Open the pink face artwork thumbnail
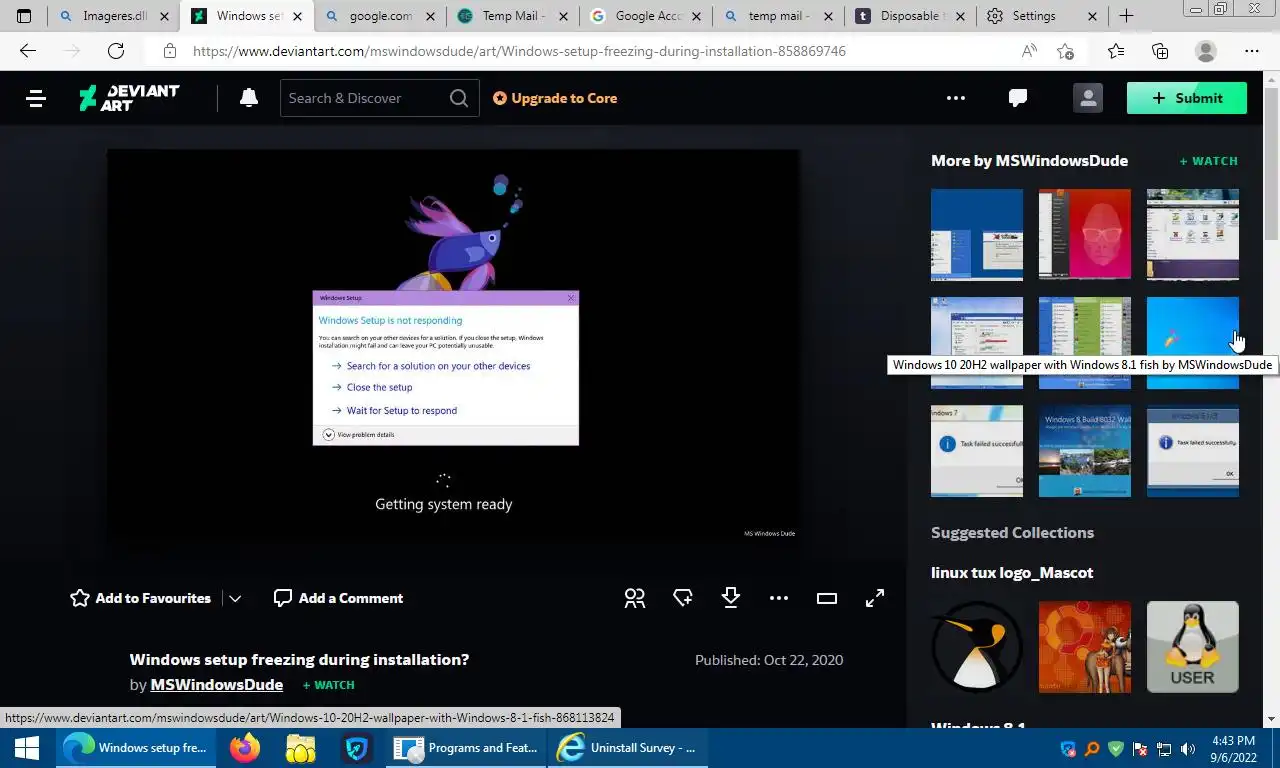 coord(1085,235)
